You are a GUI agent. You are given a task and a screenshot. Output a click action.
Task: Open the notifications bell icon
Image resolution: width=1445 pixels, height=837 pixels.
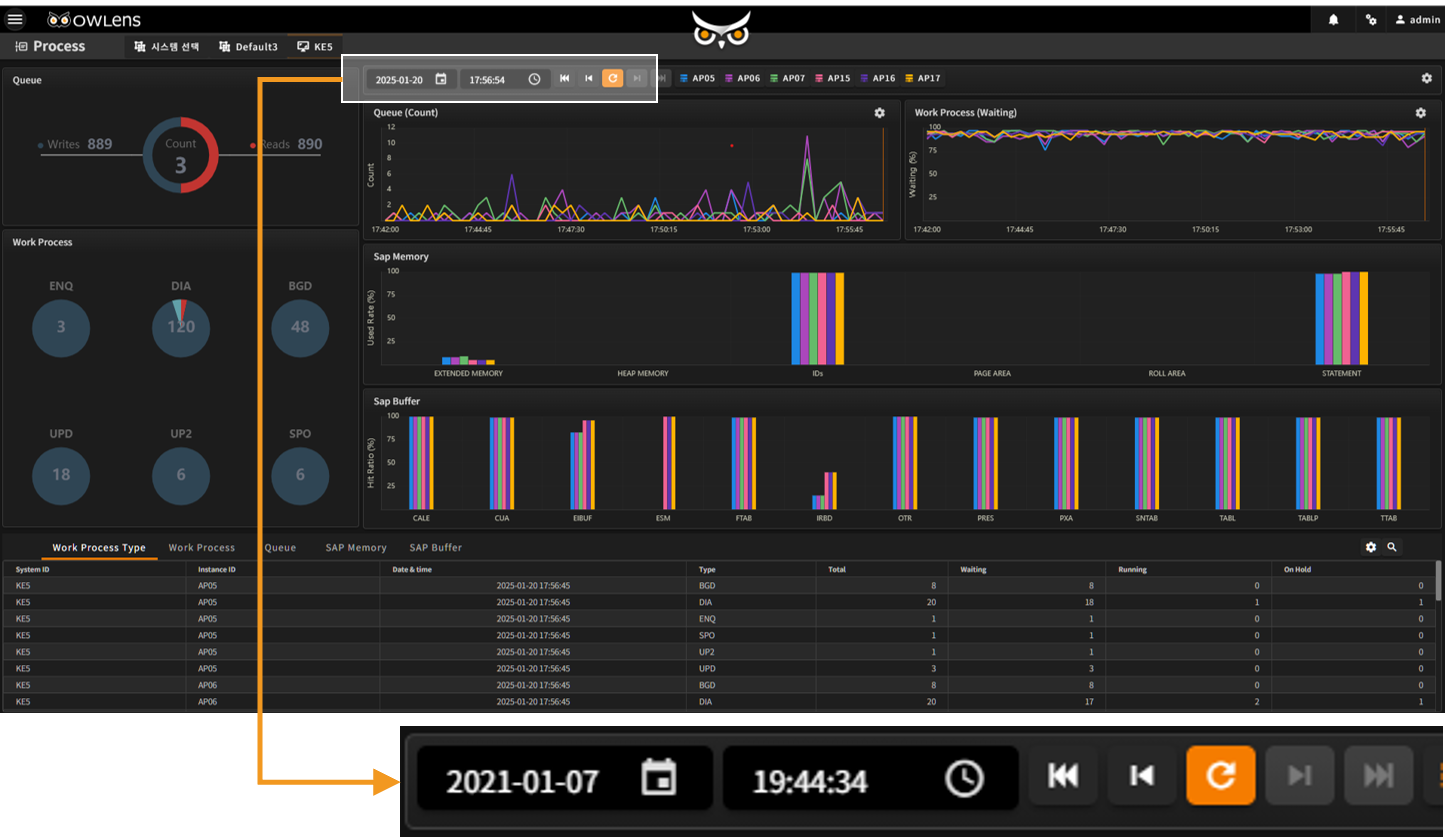pos(1333,20)
